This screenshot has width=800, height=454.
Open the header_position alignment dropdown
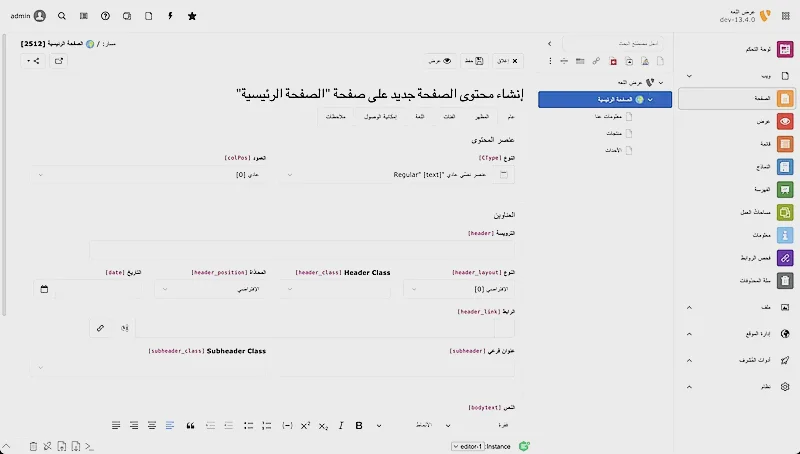pos(210,289)
